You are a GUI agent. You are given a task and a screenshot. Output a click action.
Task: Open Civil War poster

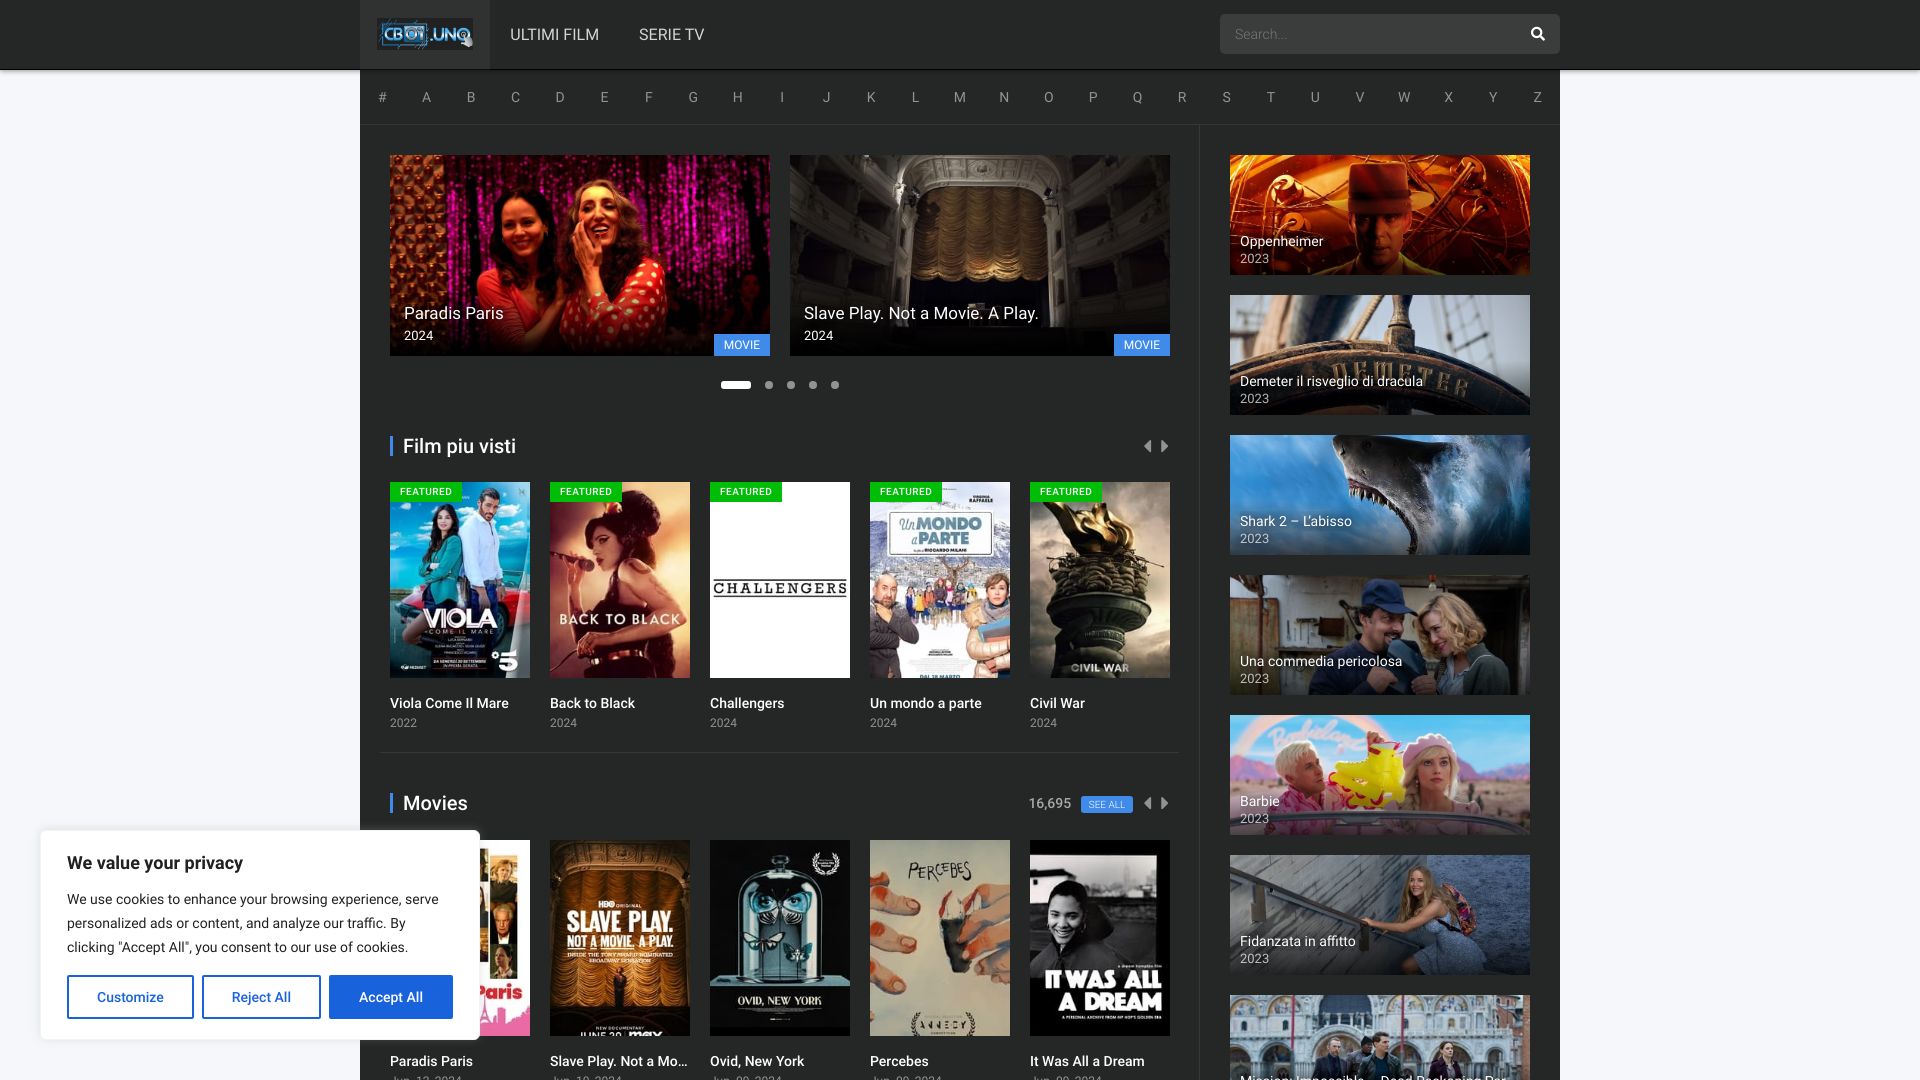point(1100,580)
